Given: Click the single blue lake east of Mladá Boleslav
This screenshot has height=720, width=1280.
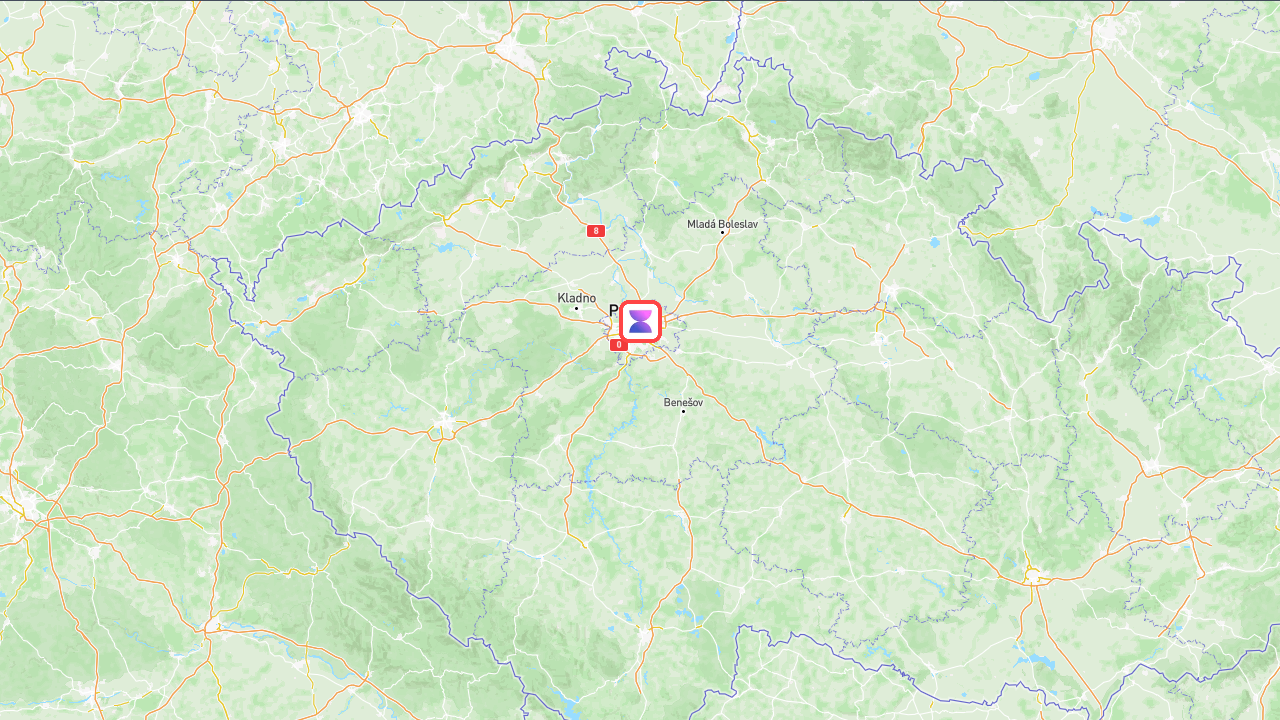Looking at the screenshot, I should [x=935, y=242].
